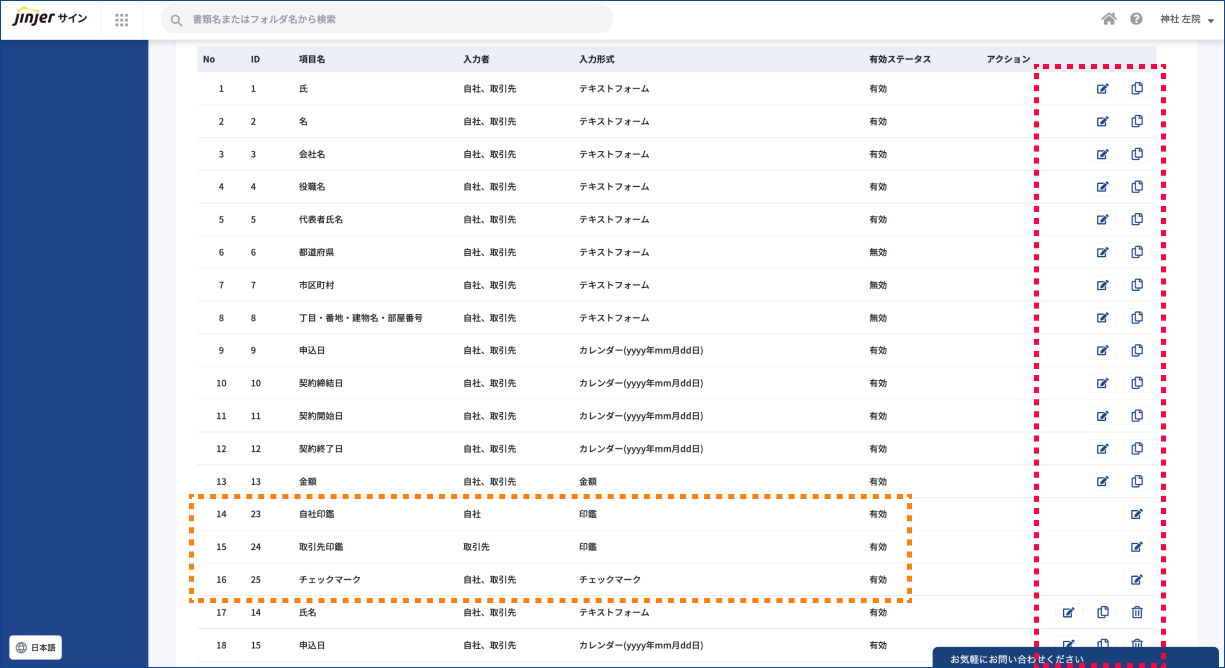
Task: Expand the 神社 左院 user dropdown
Action: point(1186,20)
